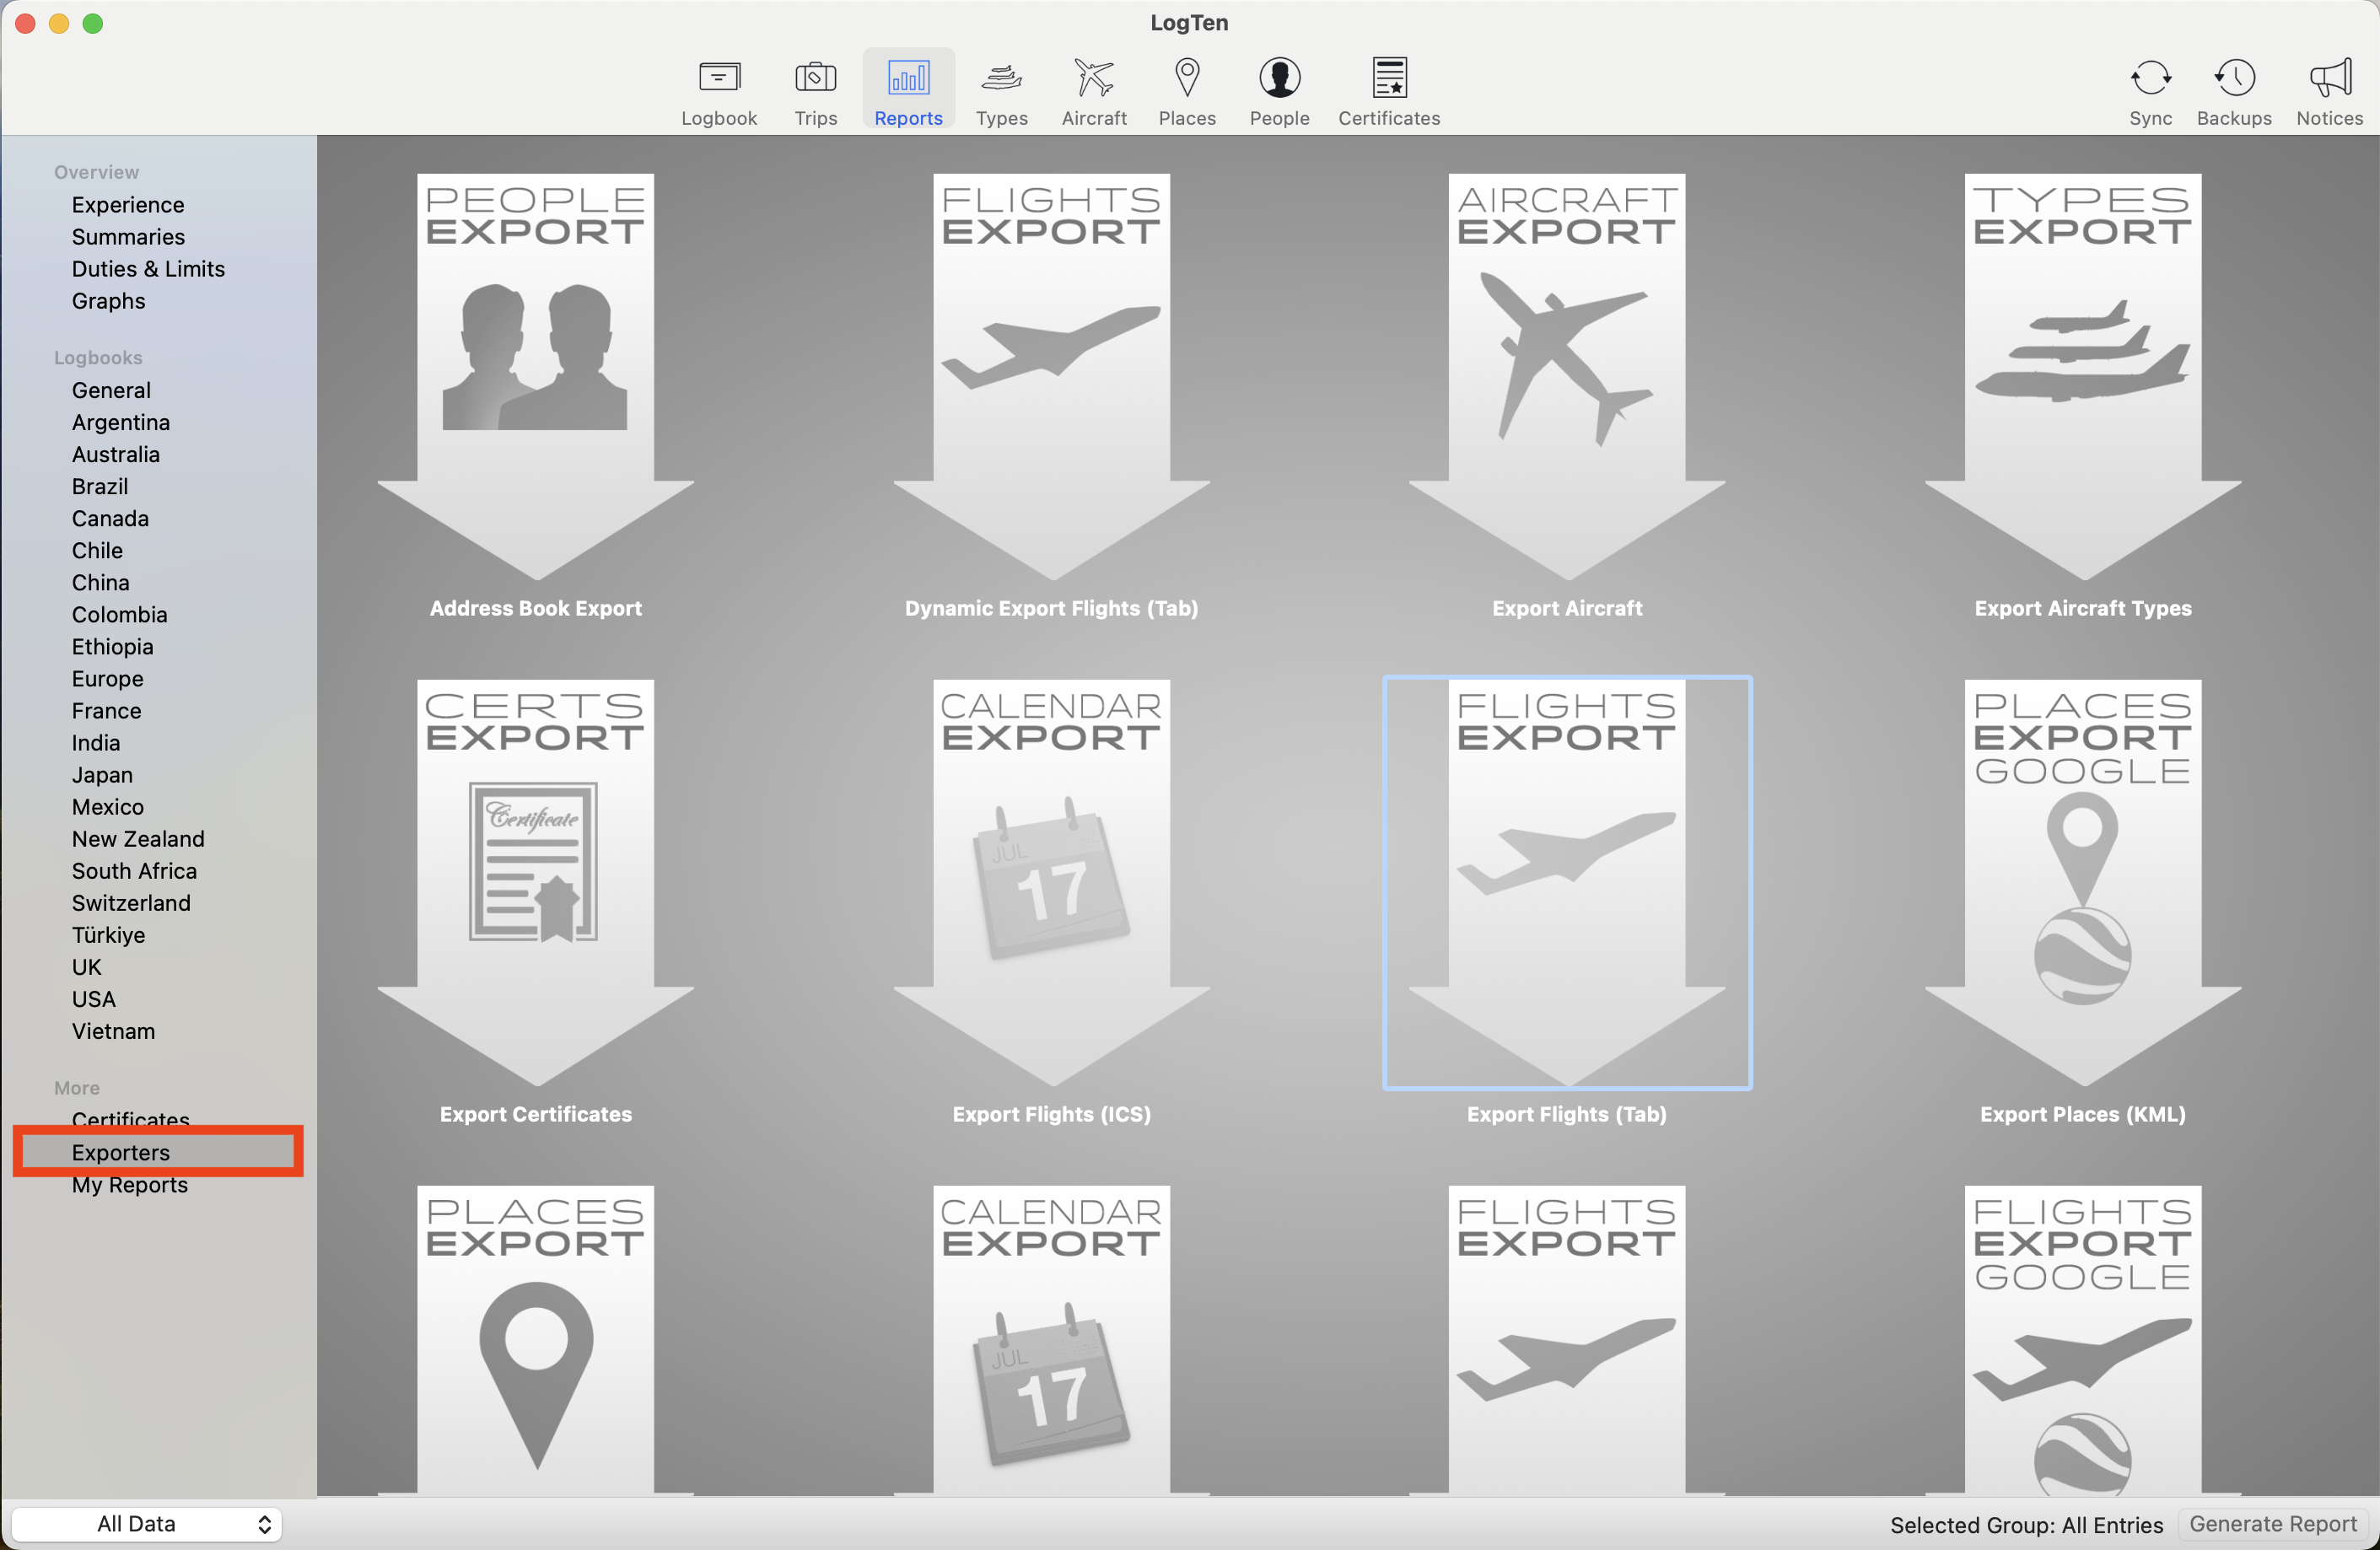
Task: Open the Certificates toolbar icon
Action: [x=1389, y=92]
